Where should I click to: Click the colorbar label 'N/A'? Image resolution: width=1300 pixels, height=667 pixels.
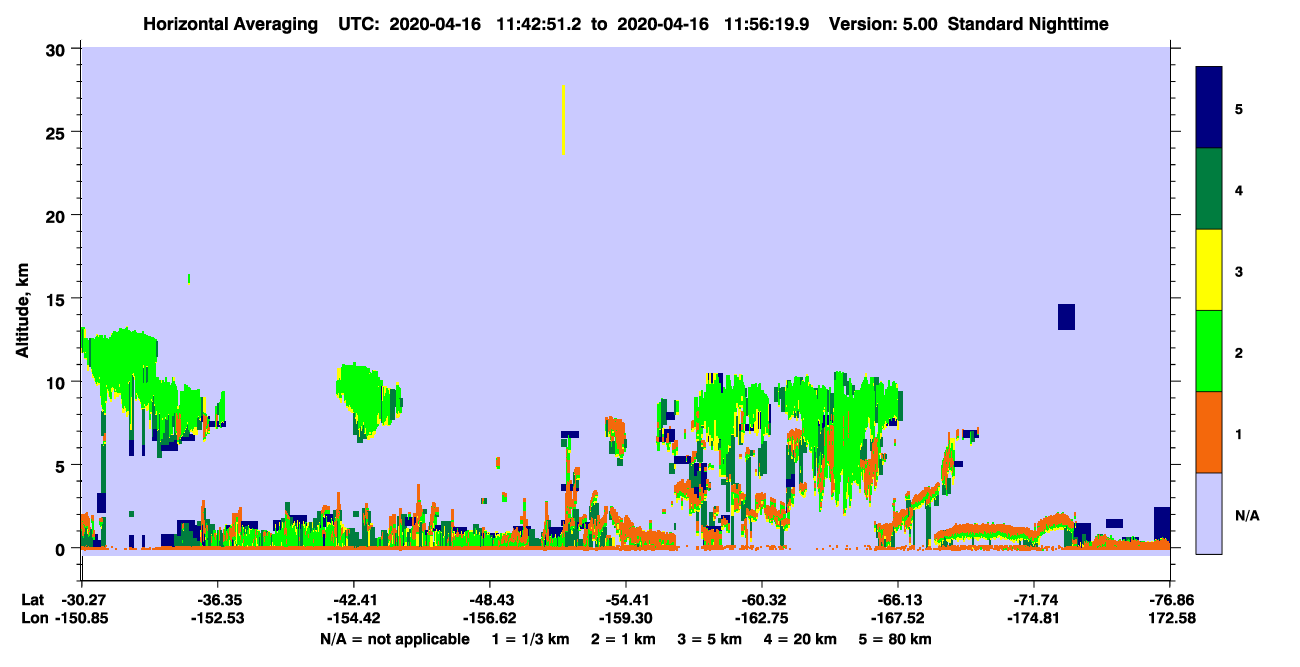[1247, 515]
